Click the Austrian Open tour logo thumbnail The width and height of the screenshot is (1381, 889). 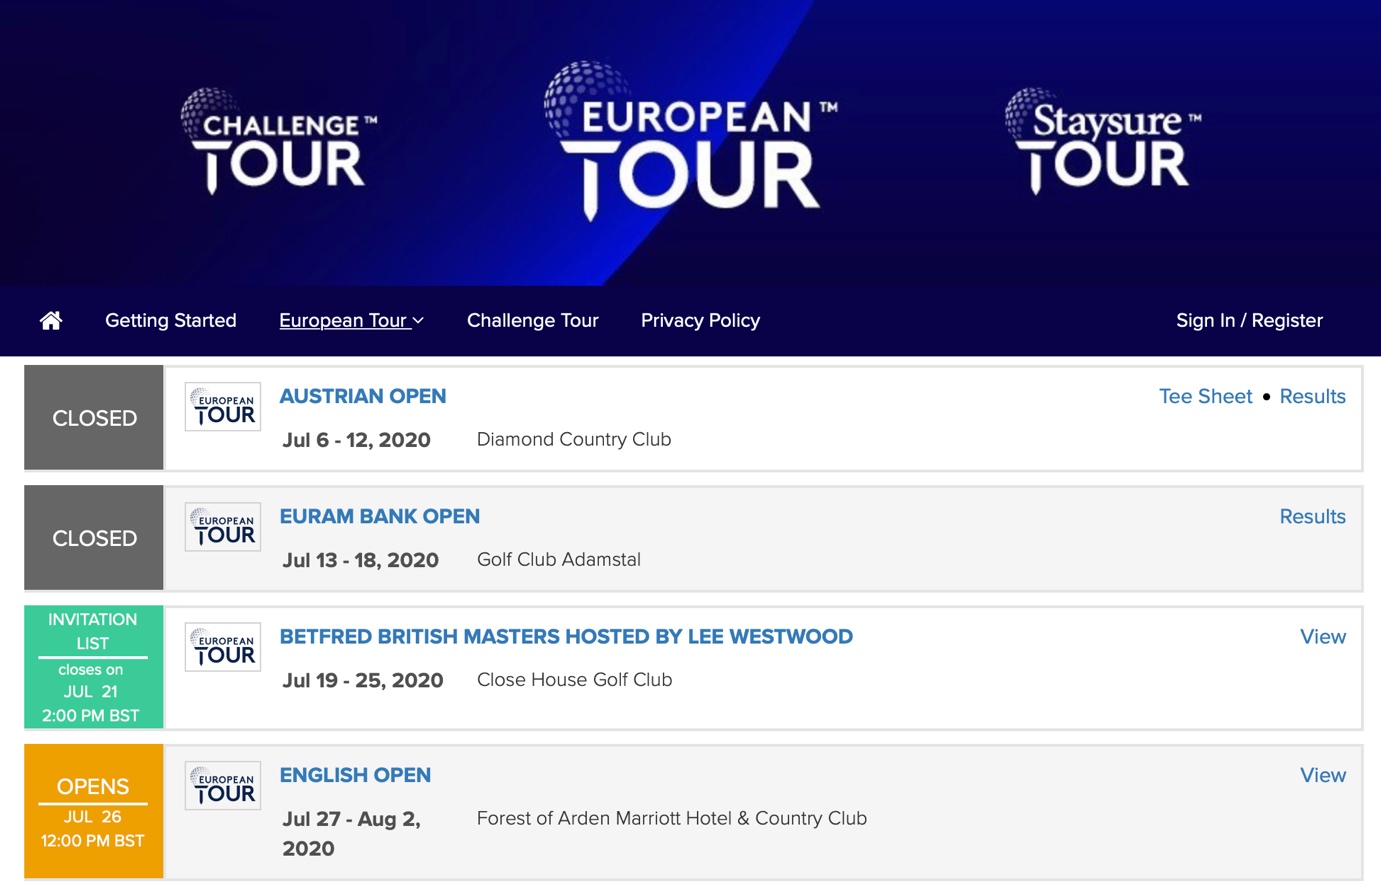tap(223, 407)
